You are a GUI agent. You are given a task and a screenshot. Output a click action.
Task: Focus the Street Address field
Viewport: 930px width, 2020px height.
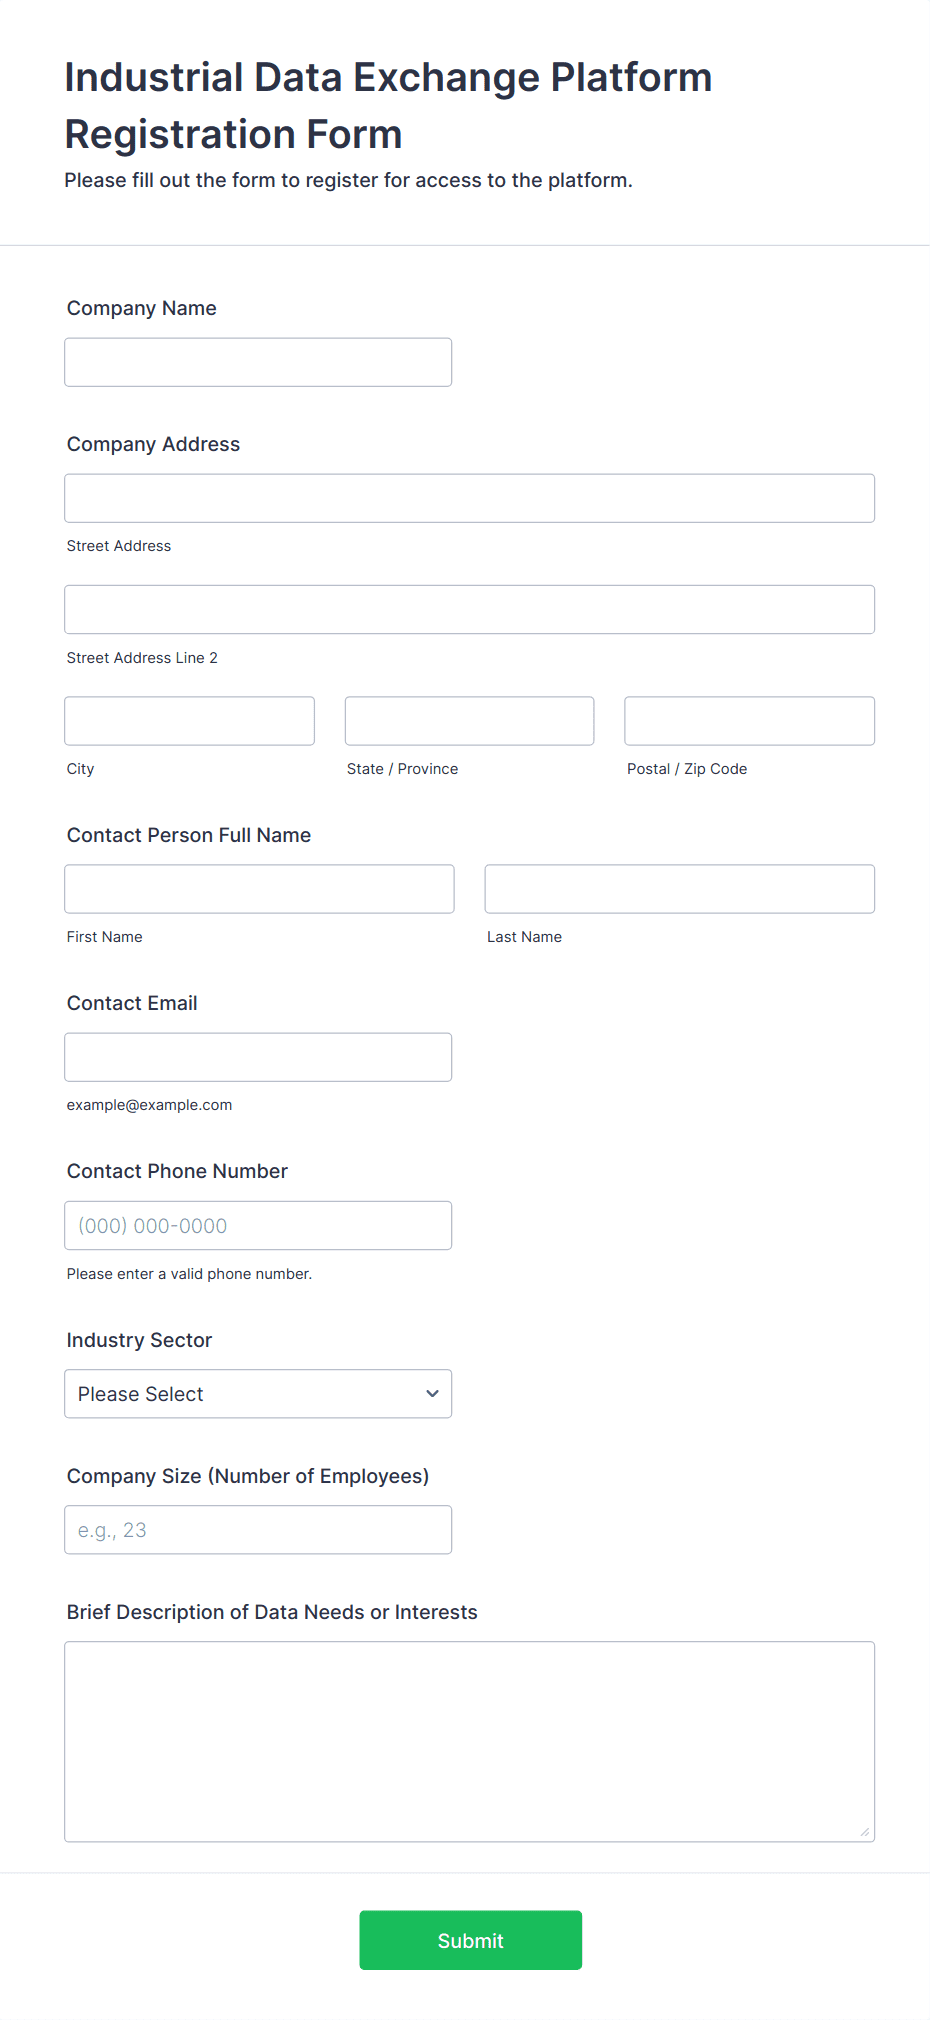(469, 498)
